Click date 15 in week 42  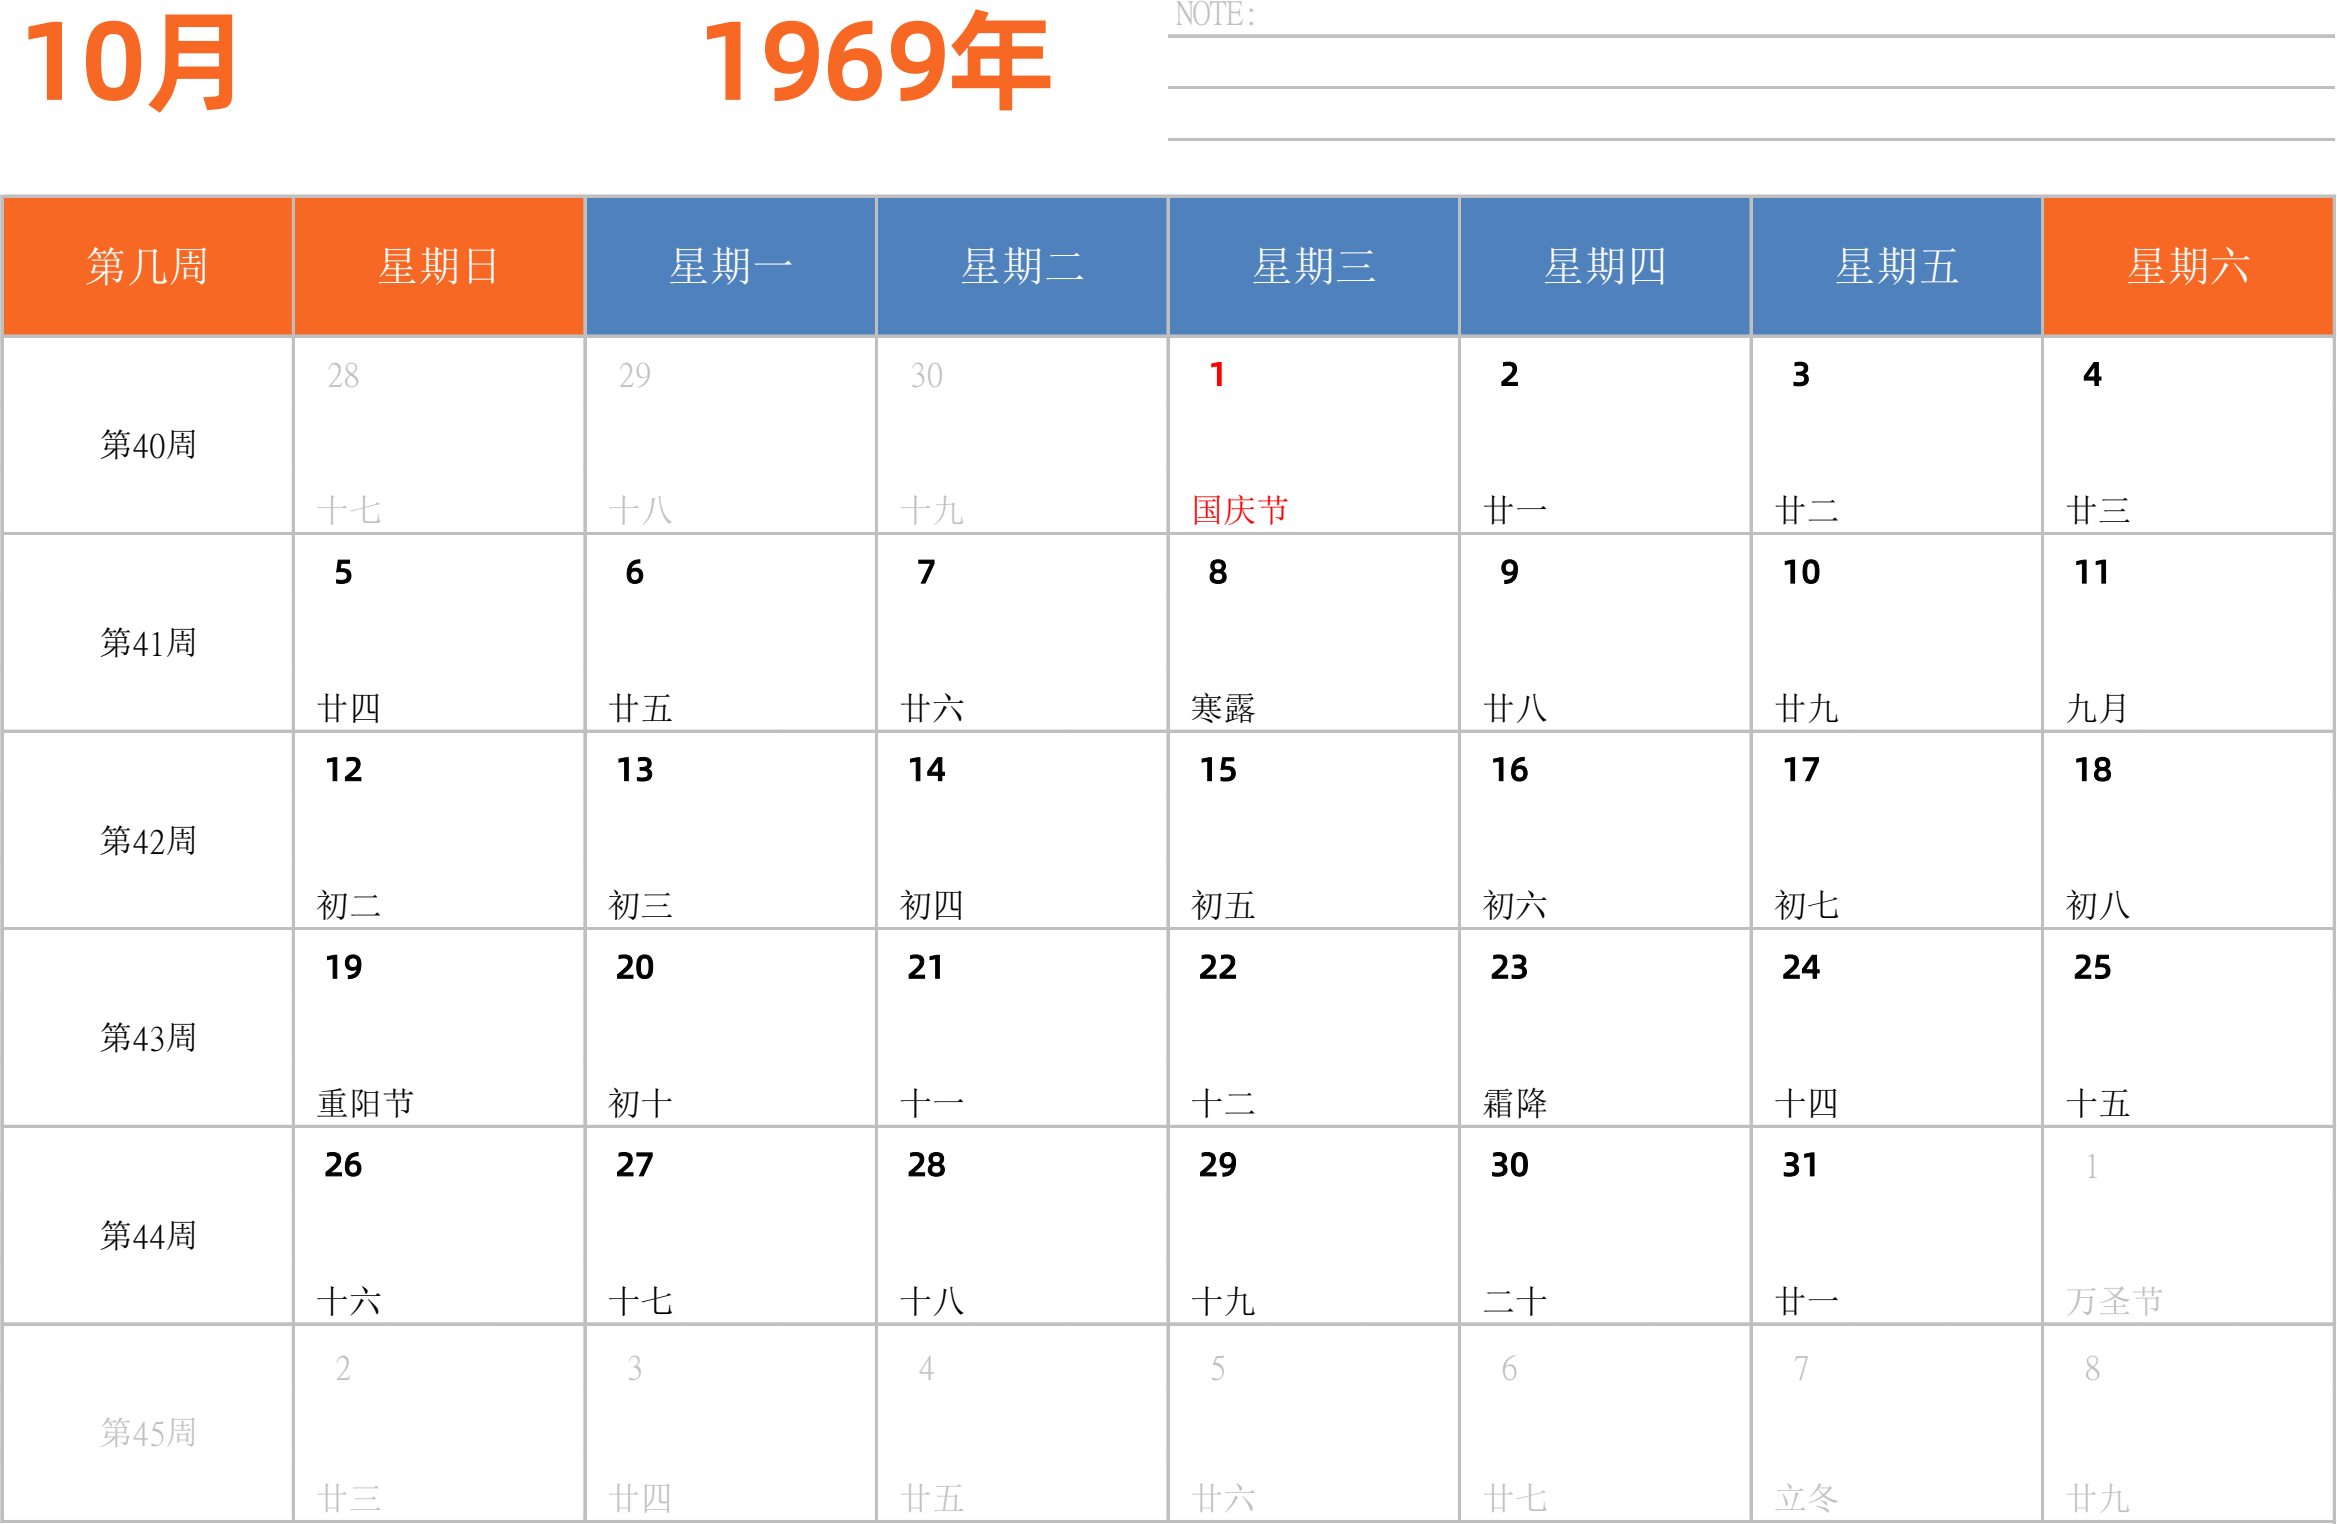[1218, 770]
